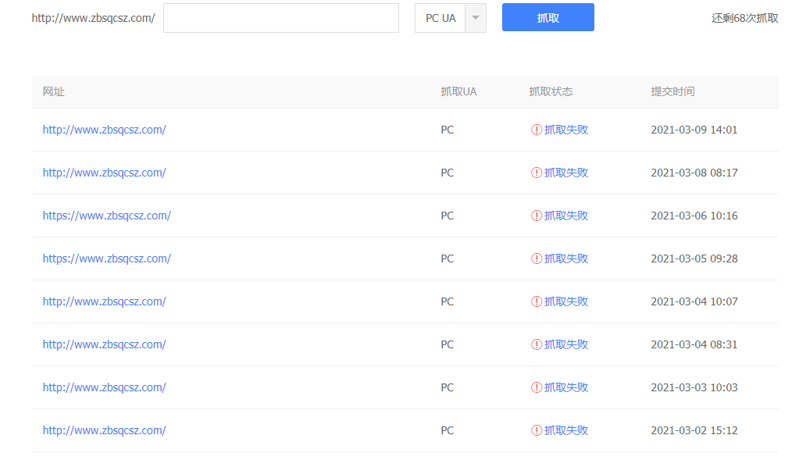Click the warning icon for 2021-03-05 09:28 row
This screenshot has width=799, height=460.
pyautogui.click(x=536, y=259)
